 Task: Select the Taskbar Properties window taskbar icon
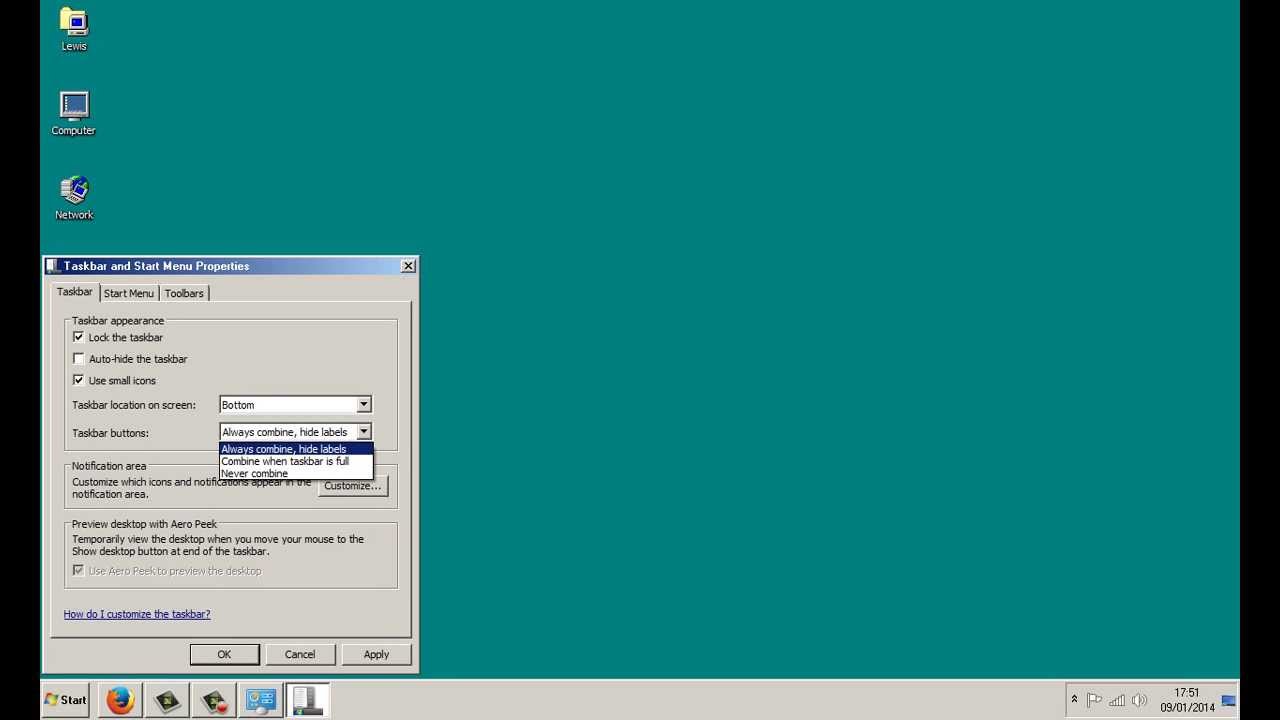[307, 700]
